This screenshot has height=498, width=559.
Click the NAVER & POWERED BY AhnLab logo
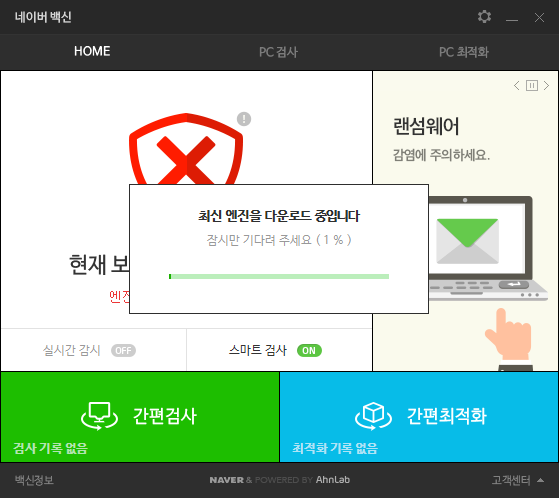point(280,480)
